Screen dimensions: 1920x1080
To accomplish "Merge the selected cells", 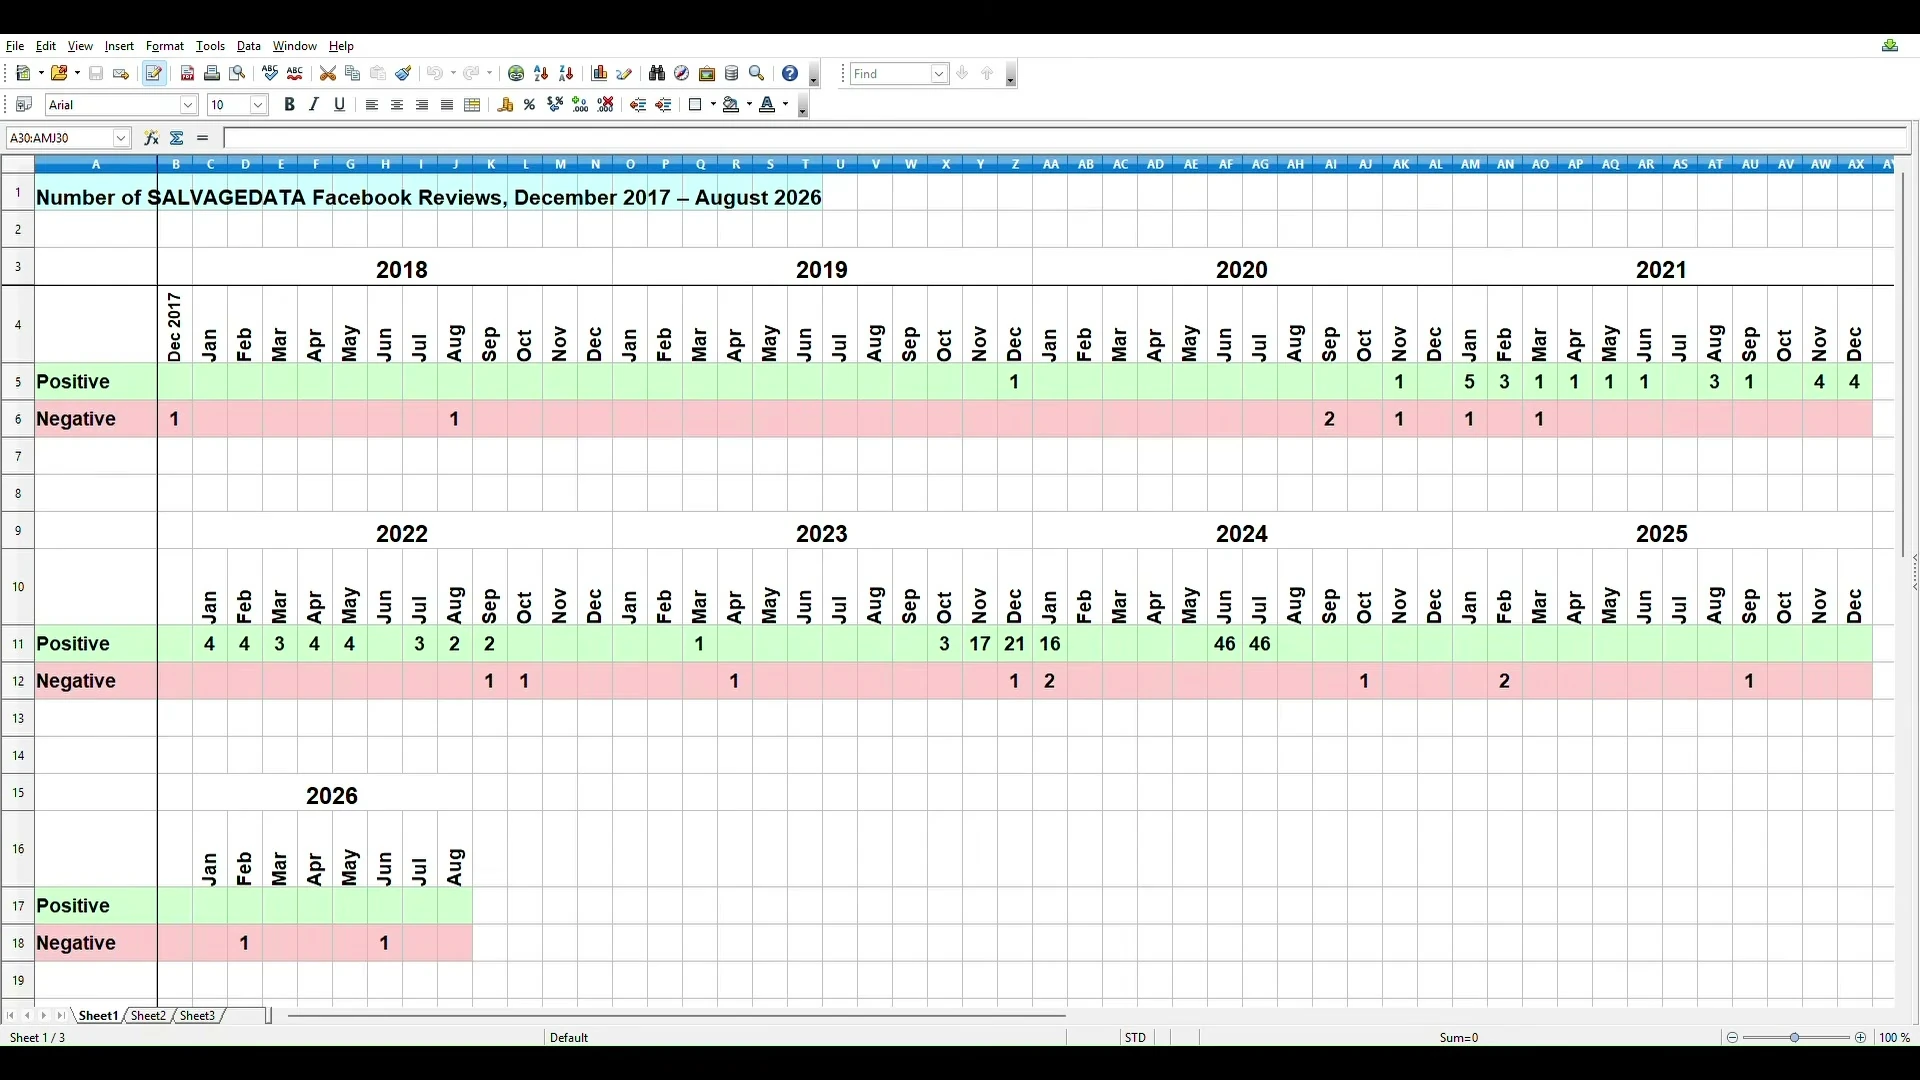I will (x=473, y=105).
